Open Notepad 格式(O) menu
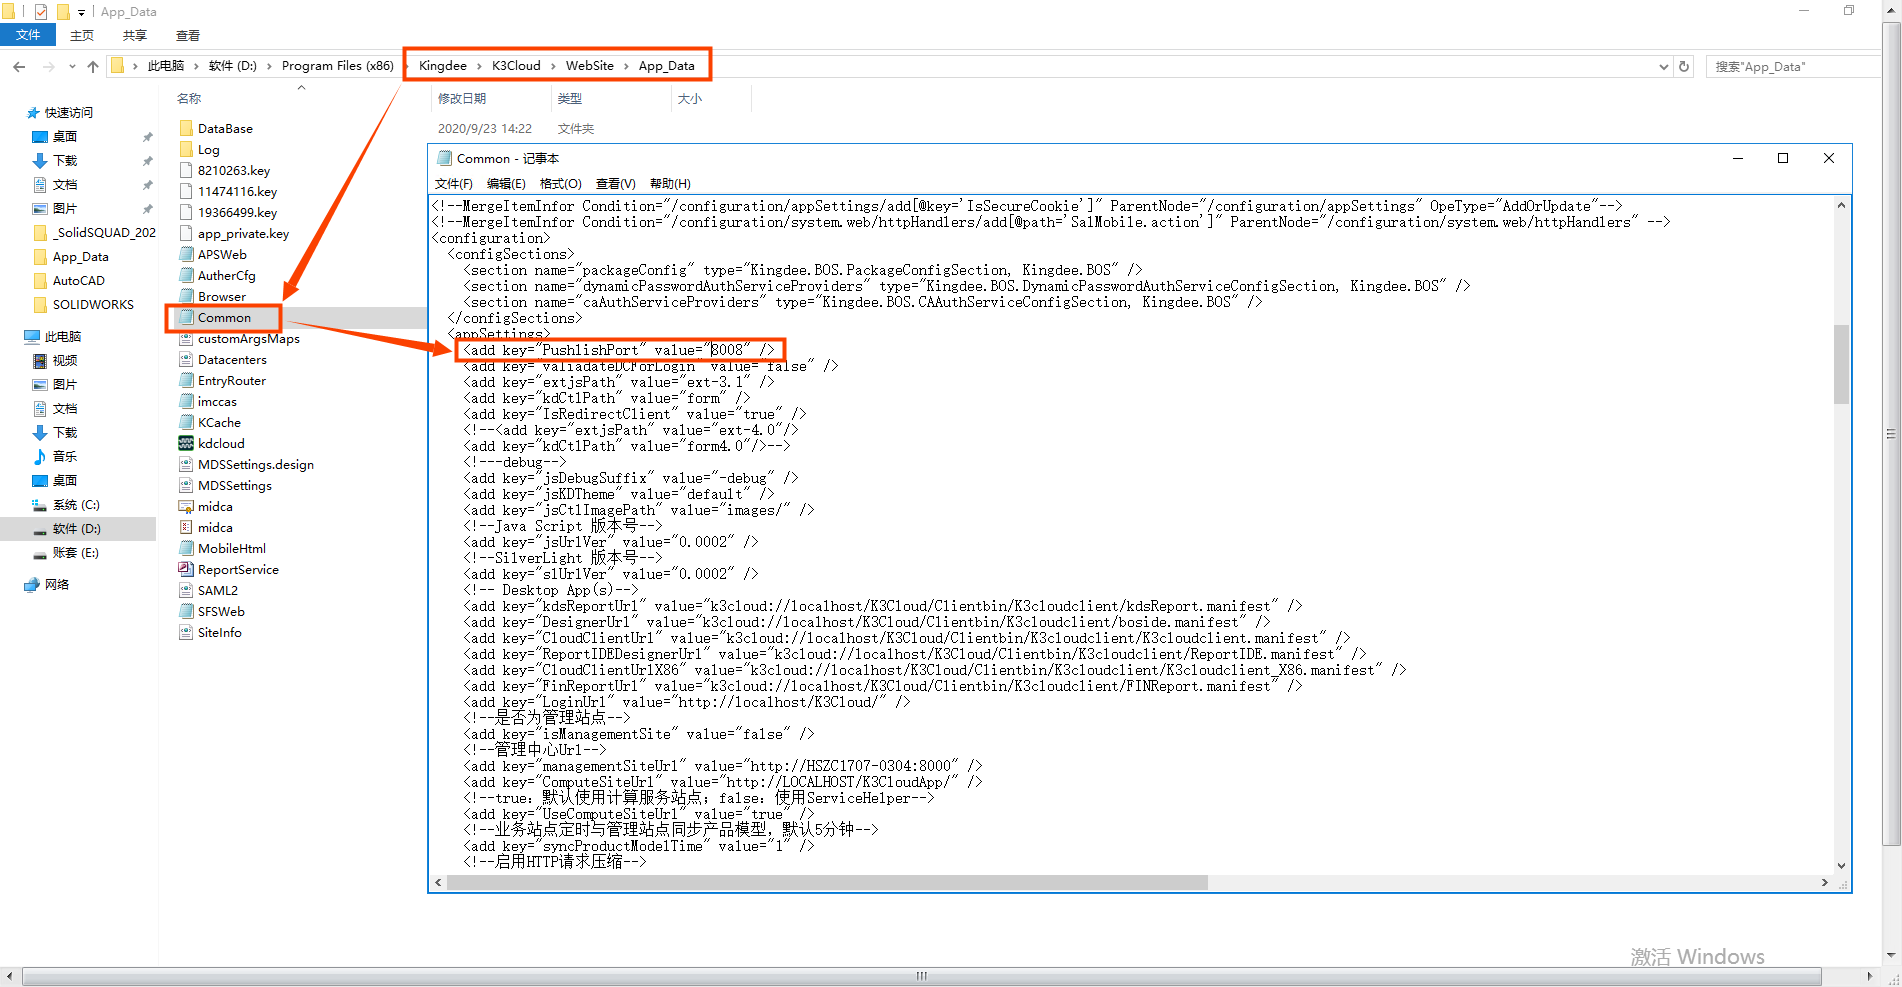Viewport: 1902px width, 987px height. pyautogui.click(x=560, y=183)
